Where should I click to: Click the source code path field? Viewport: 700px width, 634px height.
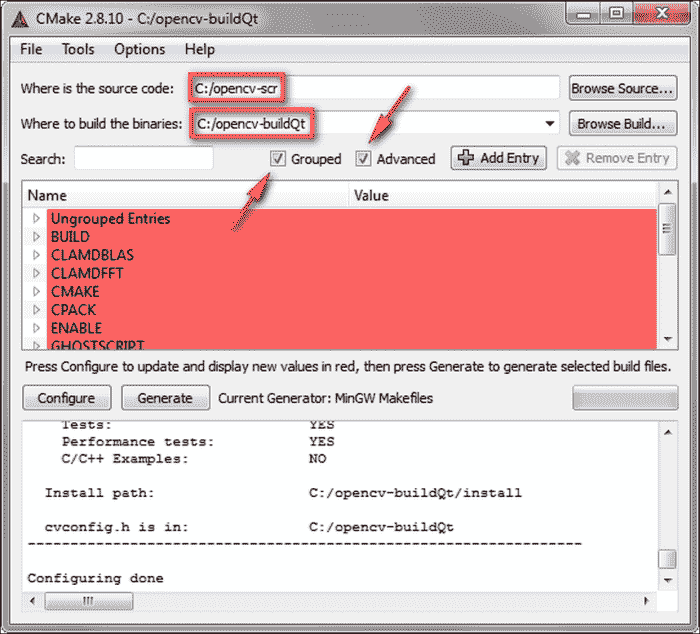(374, 88)
